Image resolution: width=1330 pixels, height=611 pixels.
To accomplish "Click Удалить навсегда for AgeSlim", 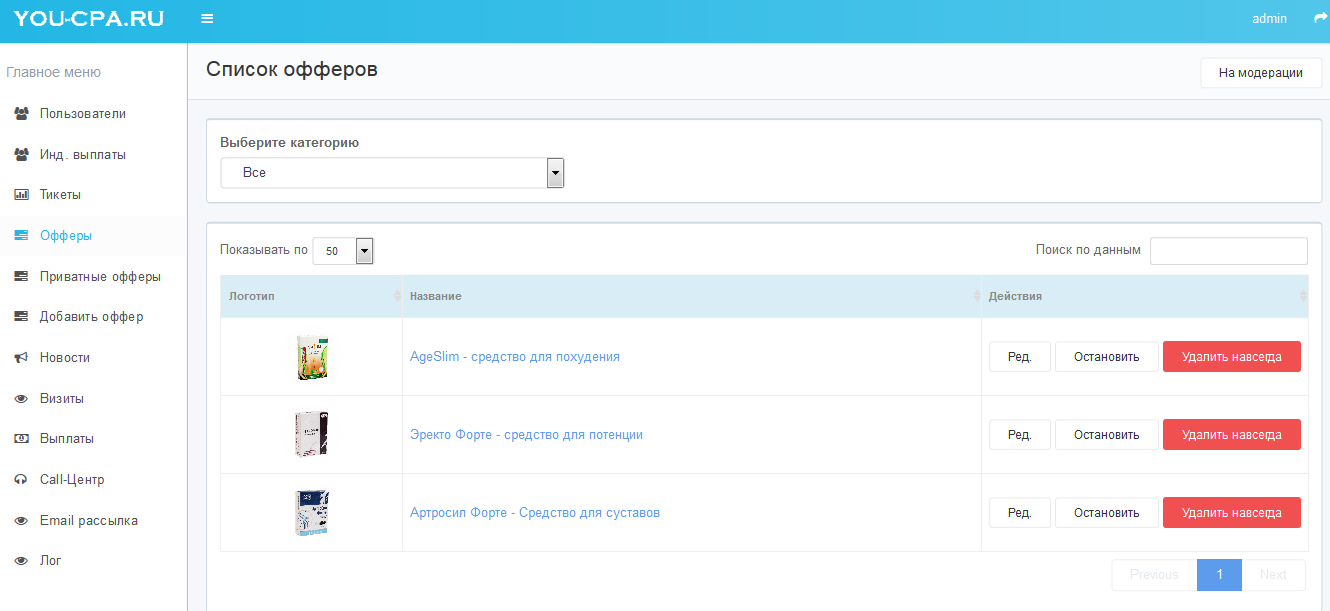I will (x=1232, y=357).
